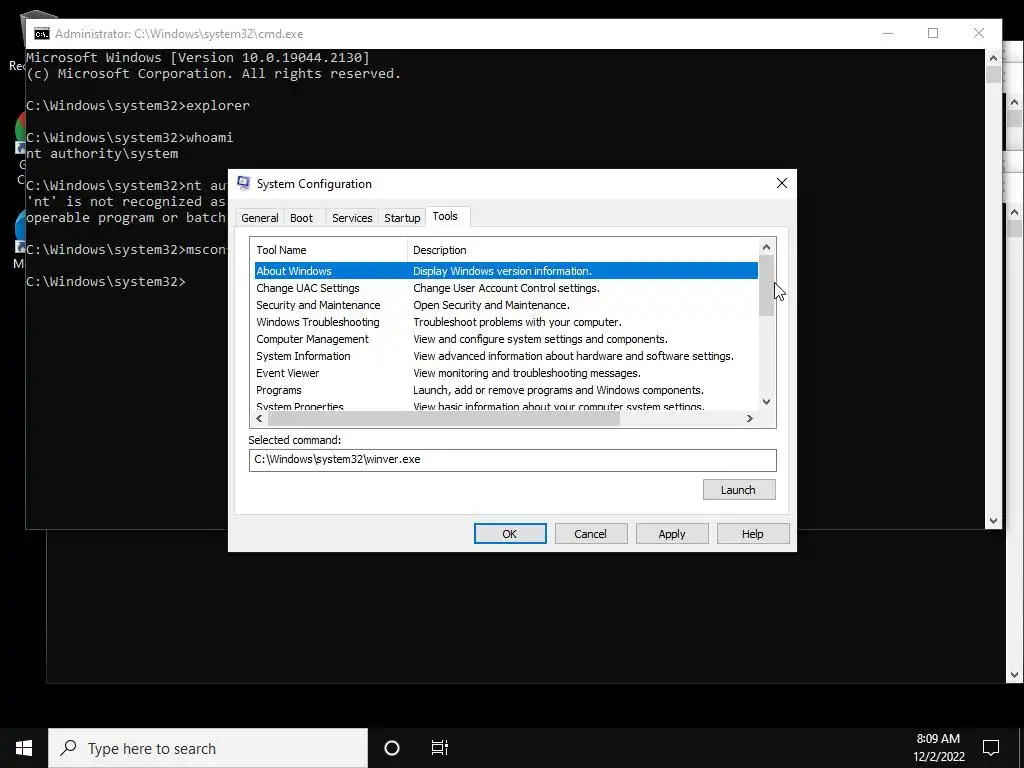The height and width of the screenshot is (768, 1024).
Task: Click the 'explorer' command line in cmd
Action: click(x=138, y=106)
